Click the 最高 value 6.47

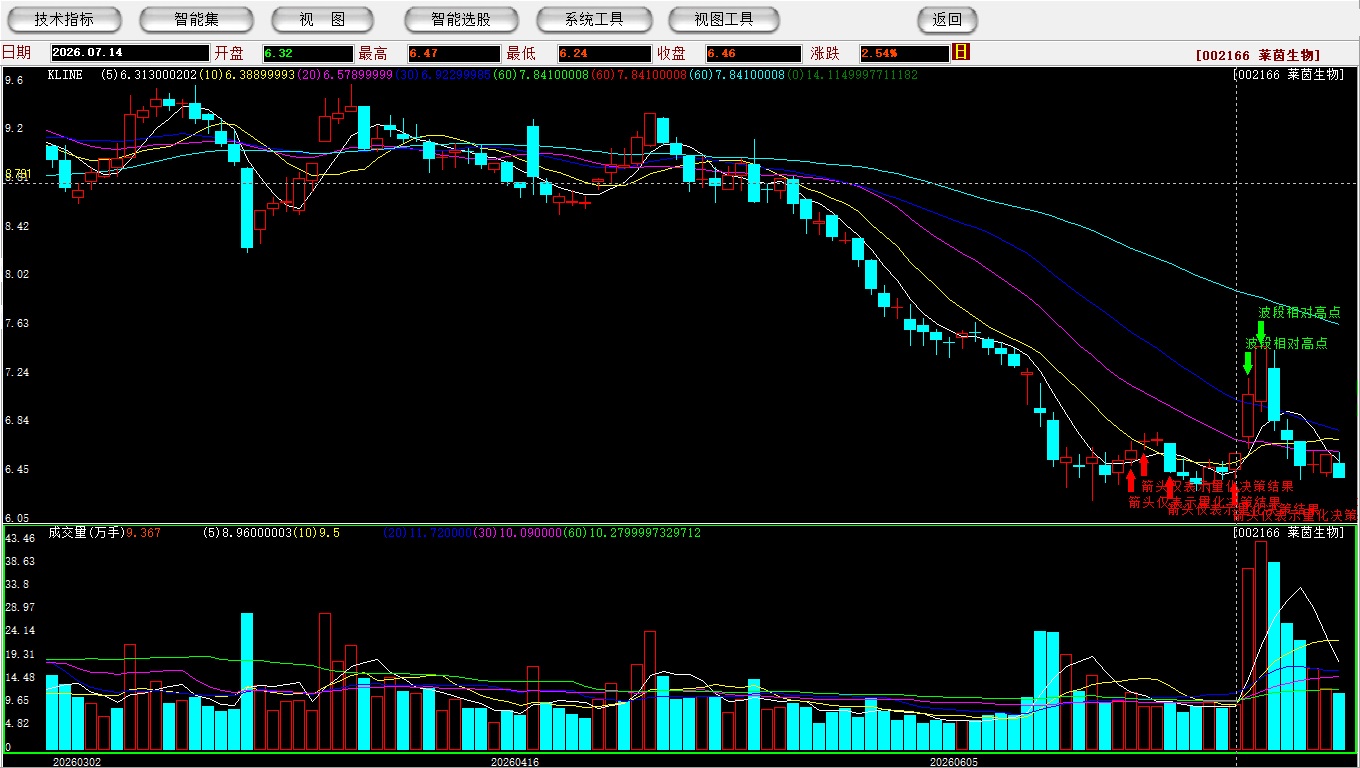pos(453,53)
